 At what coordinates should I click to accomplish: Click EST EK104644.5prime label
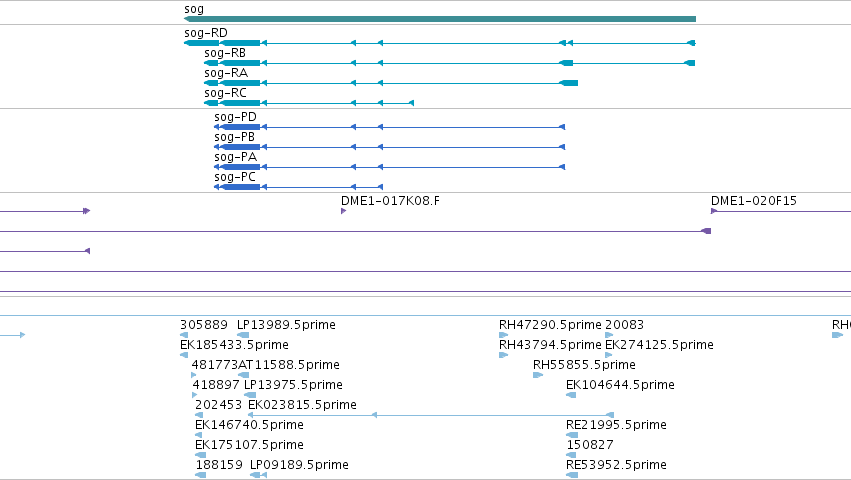[x=620, y=385]
